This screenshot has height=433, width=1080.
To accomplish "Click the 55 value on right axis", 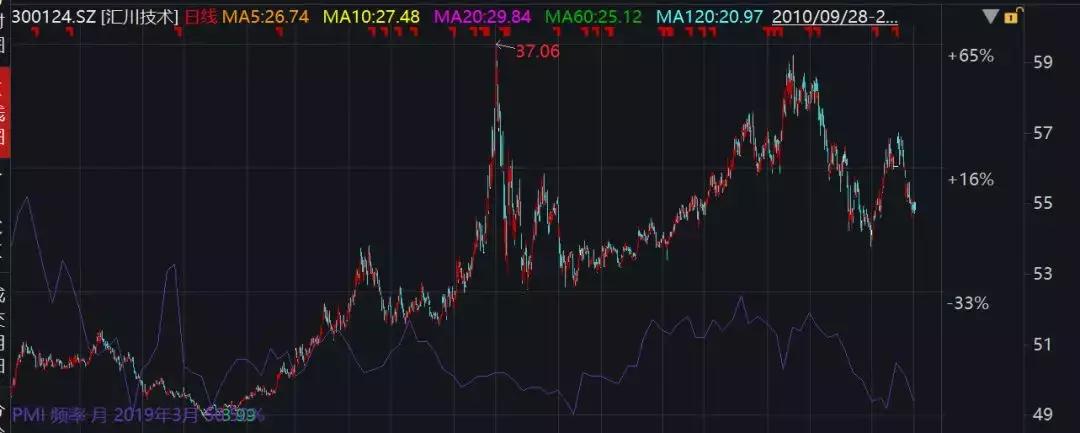I will pos(1043,204).
